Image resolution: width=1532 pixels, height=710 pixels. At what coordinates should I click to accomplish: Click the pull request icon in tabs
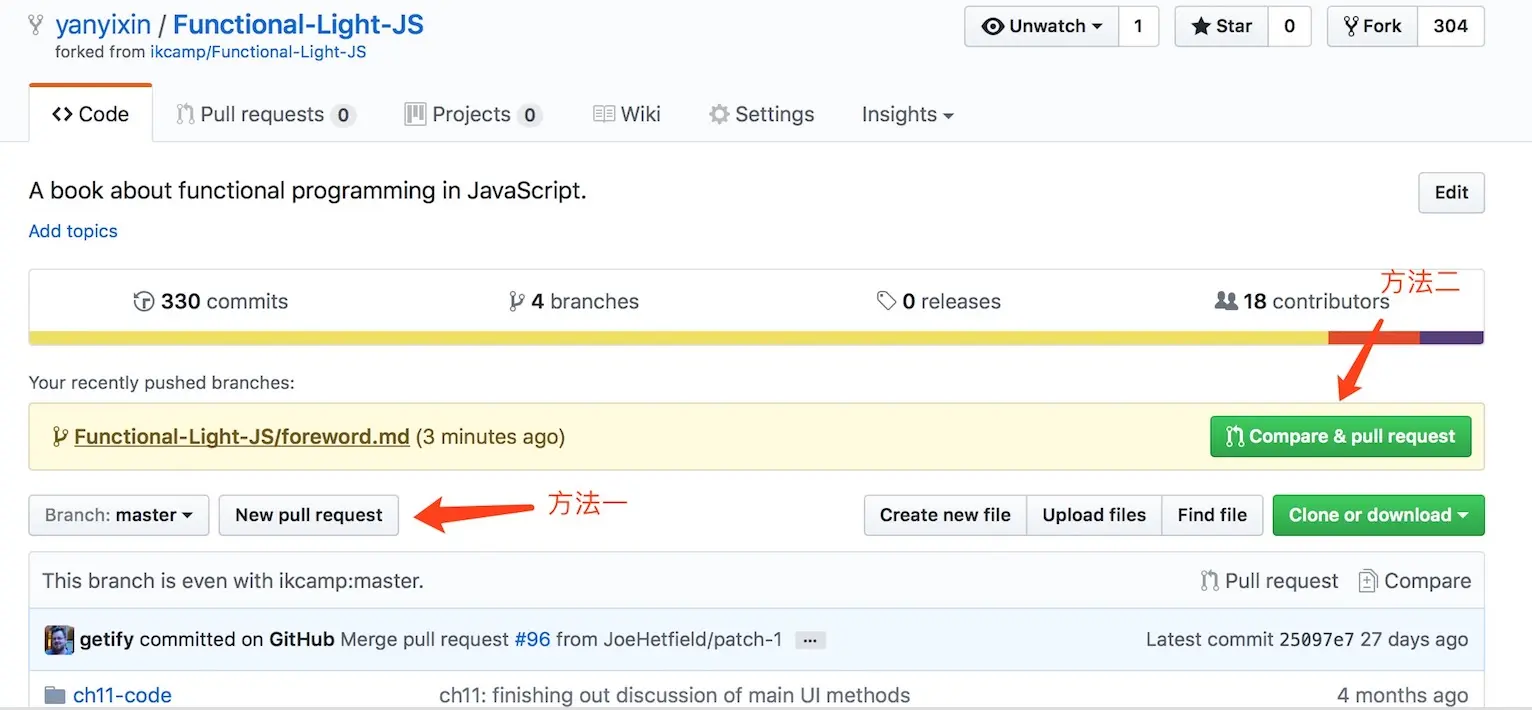(x=185, y=114)
